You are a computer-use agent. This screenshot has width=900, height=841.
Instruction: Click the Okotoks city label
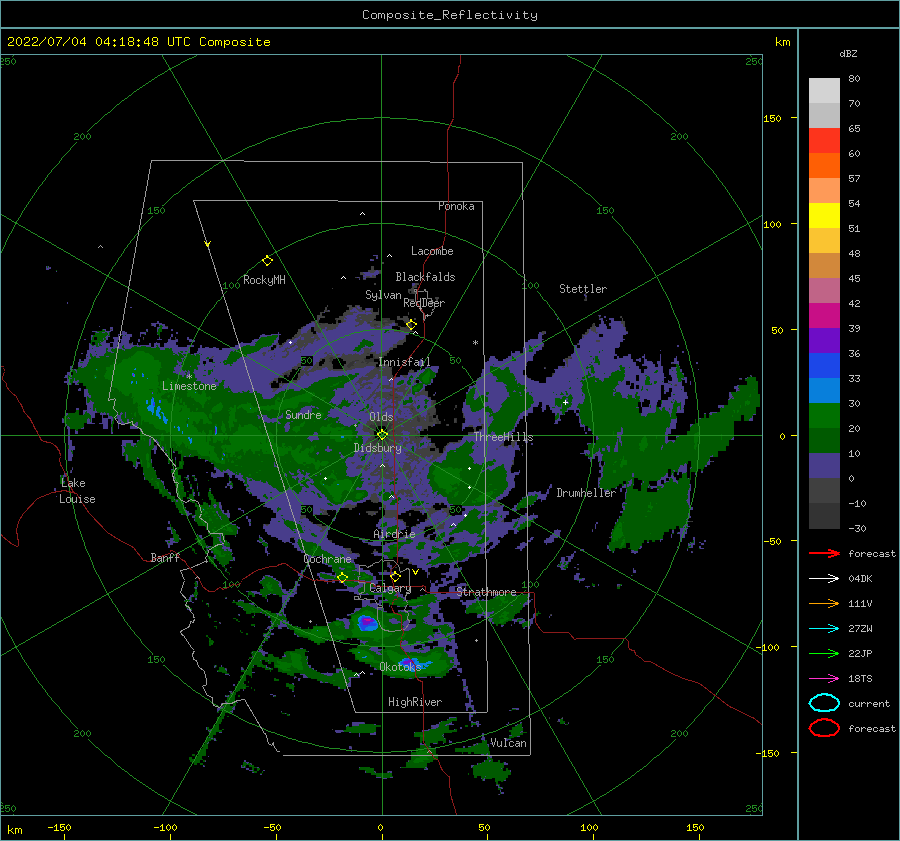coord(401,667)
